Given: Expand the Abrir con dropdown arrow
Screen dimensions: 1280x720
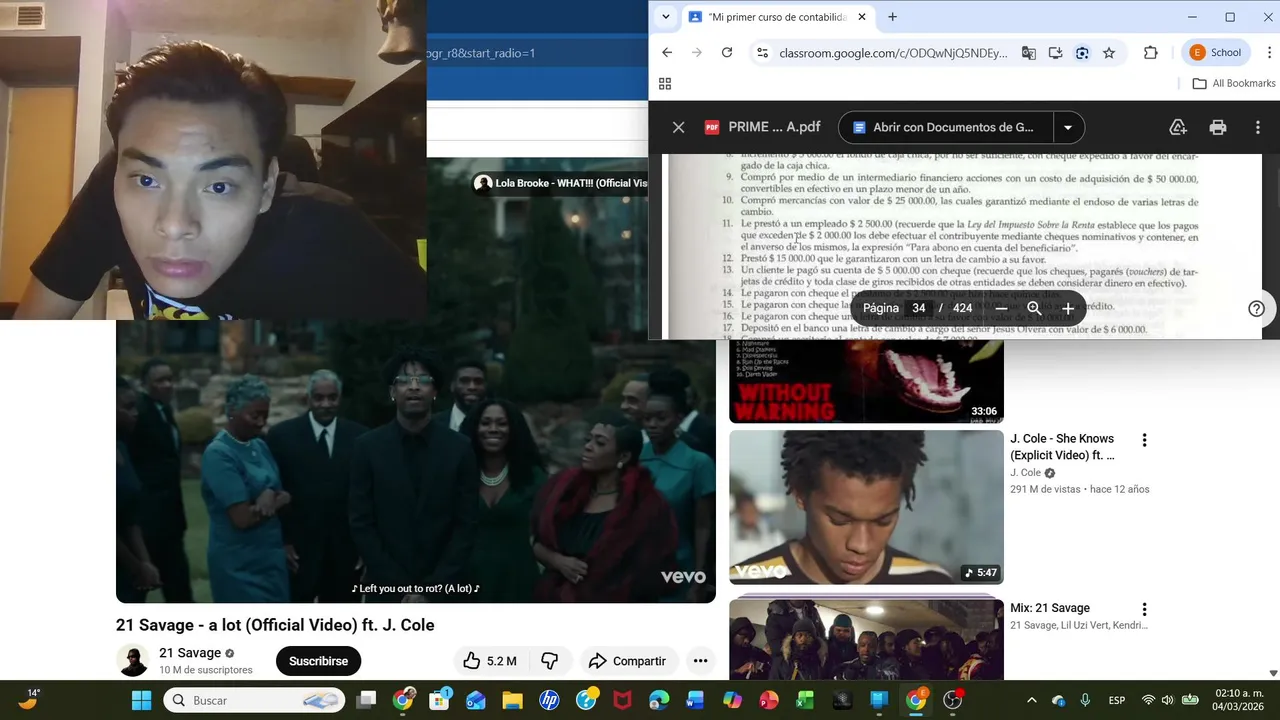Looking at the screenshot, I should coord(1068,127).
